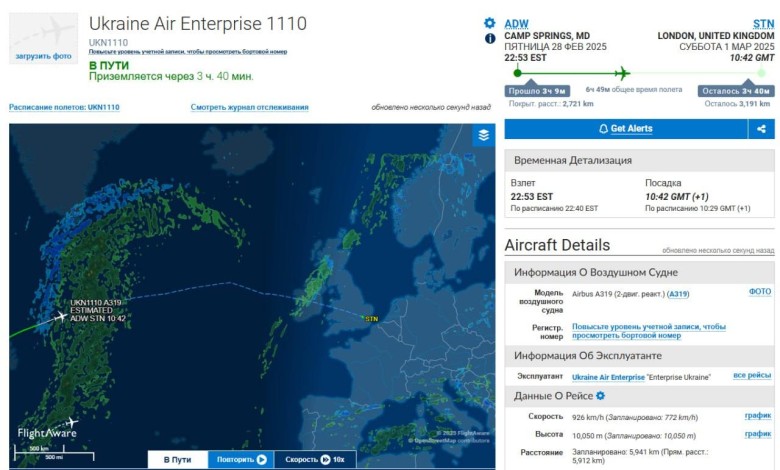Click the Повторить replay button
Image resolution: width=780 pixels, height=470 pixels.
pyautogui.click(x=241, y=460)
